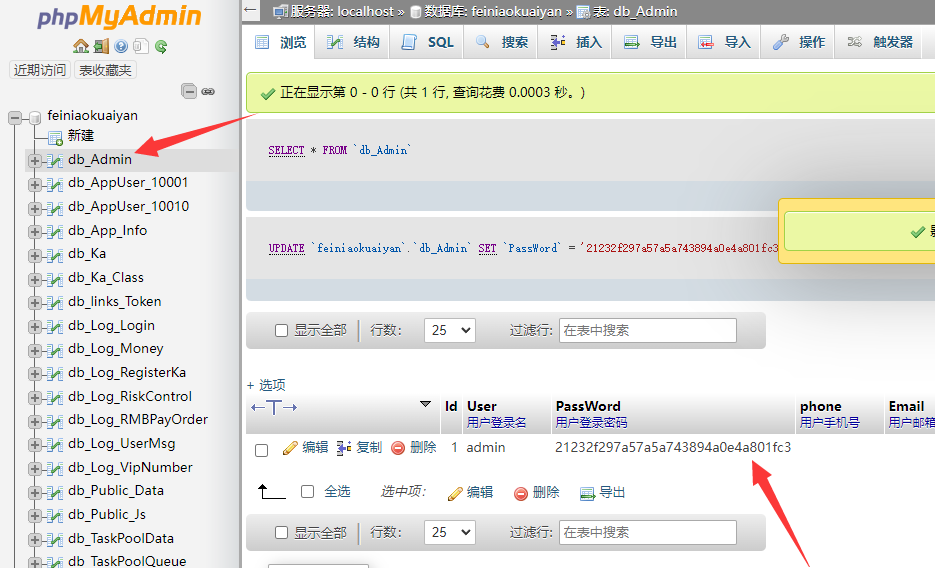Open the SQL tab
935x568 pixels.
pos(428,42)
